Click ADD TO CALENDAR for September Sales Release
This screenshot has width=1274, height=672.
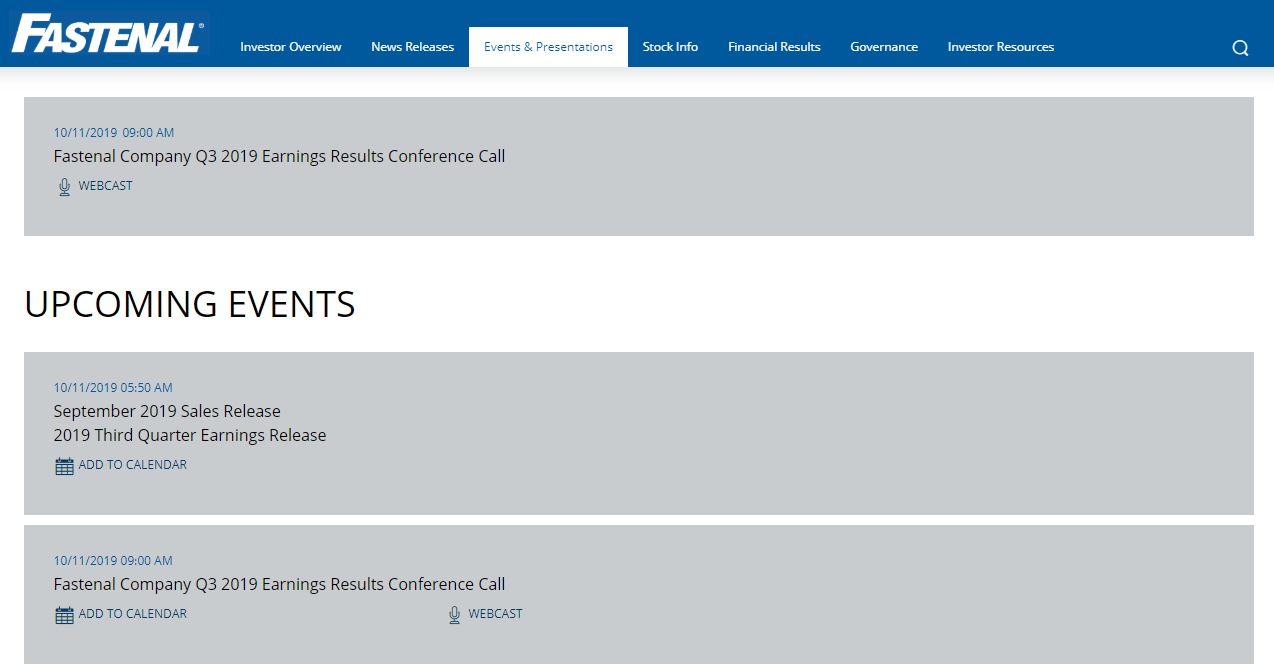point(133,465)
